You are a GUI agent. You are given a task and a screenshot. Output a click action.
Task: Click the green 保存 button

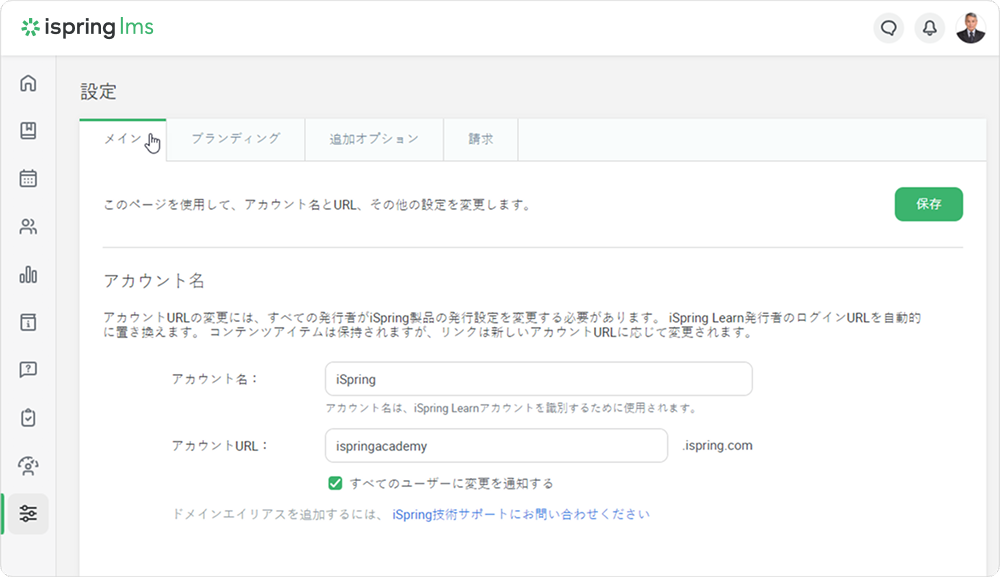[x=928, y=204]
